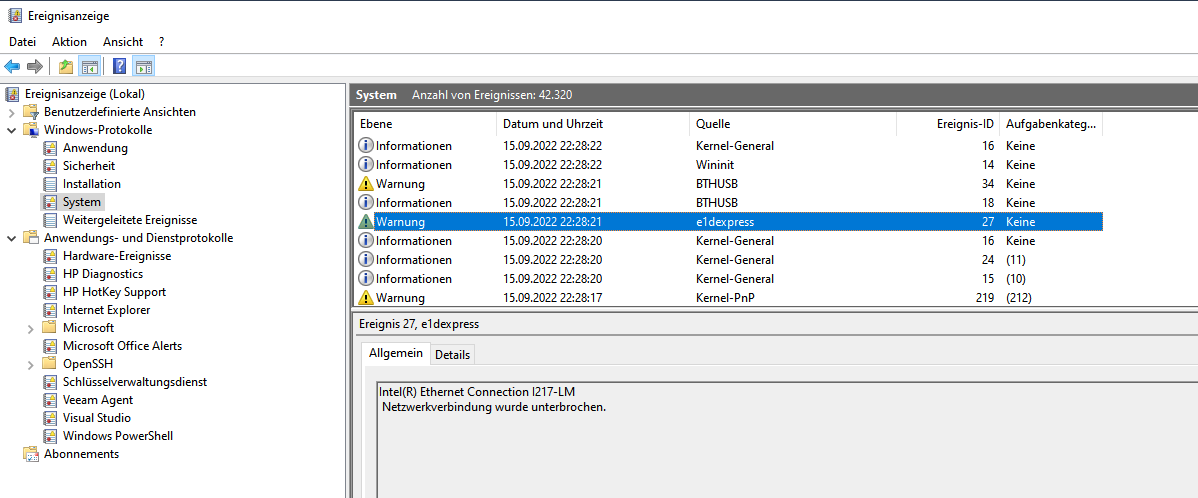Sort by Aufgabenkategorie column header

1051,124
